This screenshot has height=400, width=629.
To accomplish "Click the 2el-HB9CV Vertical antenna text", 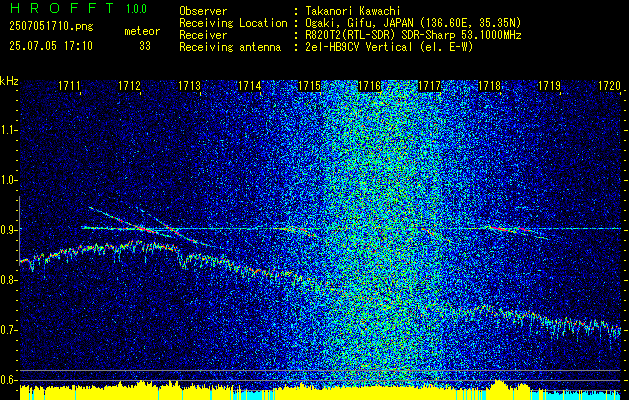I will click(x=389, y=47).
